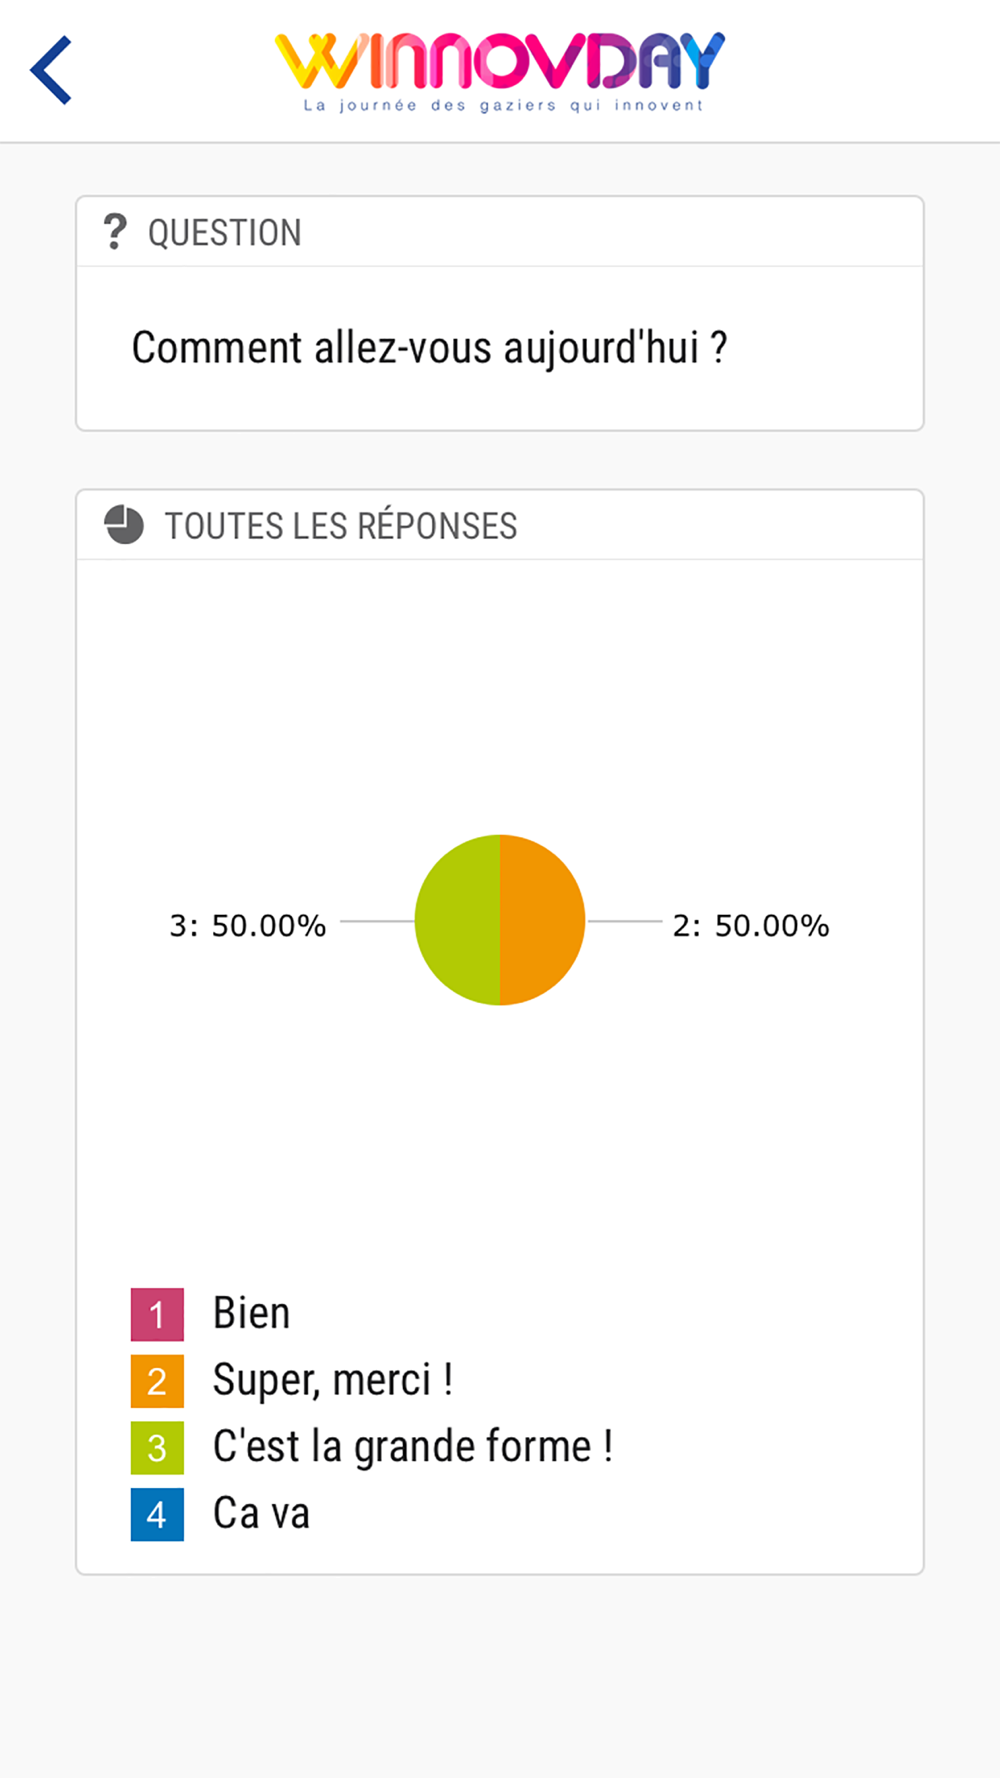Viewport: 1000px width, 1778px height.
Task: Go back using the blue arrow
Action: [x=51, y=70]
